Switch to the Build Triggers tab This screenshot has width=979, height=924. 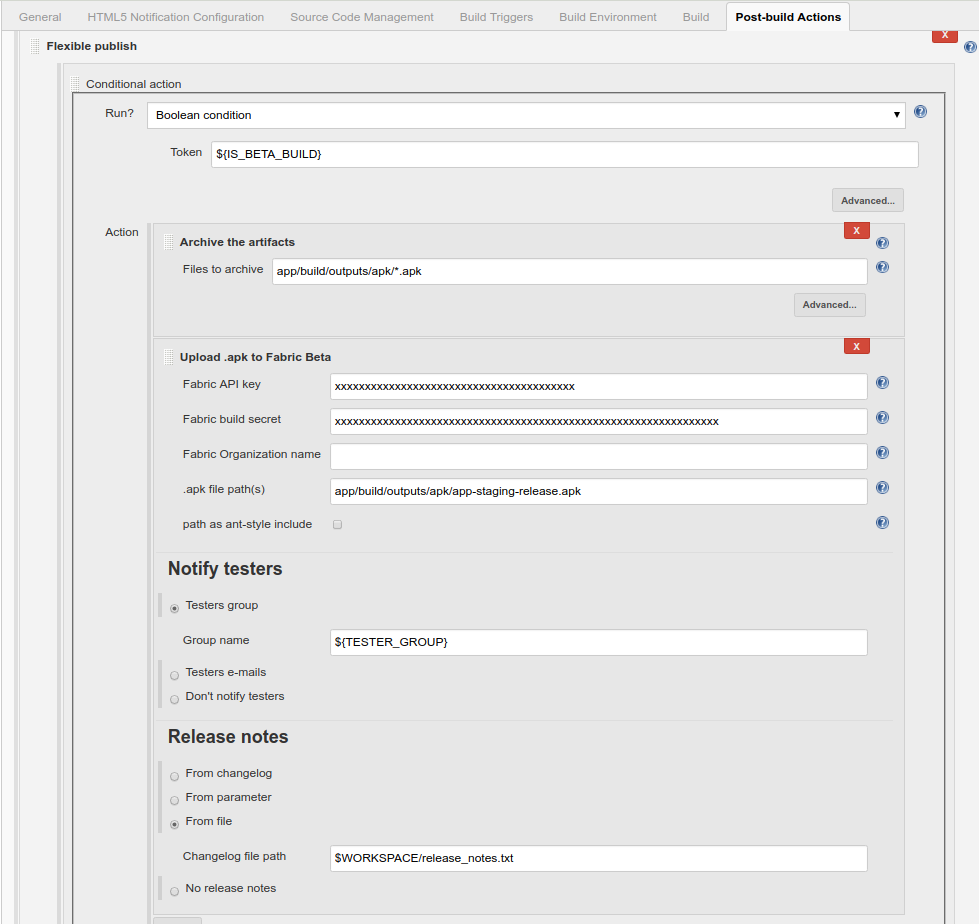[x=496, y=17]
